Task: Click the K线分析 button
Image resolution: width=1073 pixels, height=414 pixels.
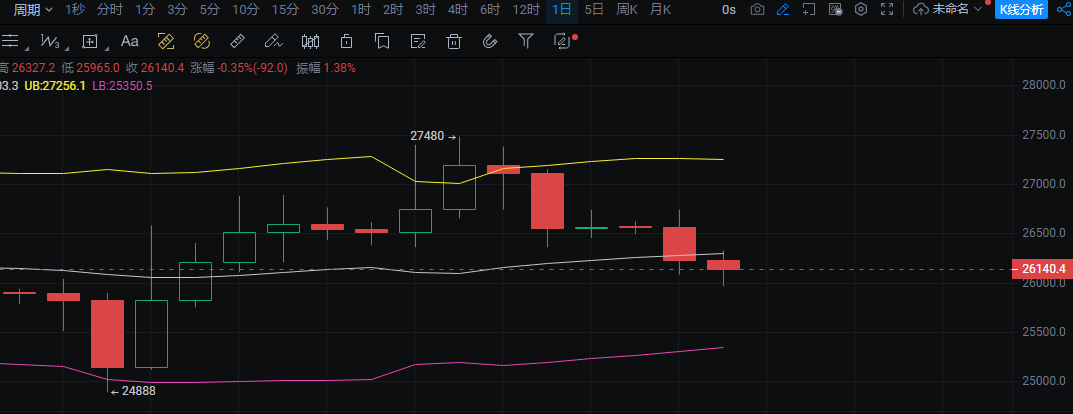Action: click(x=1023, y=10)
